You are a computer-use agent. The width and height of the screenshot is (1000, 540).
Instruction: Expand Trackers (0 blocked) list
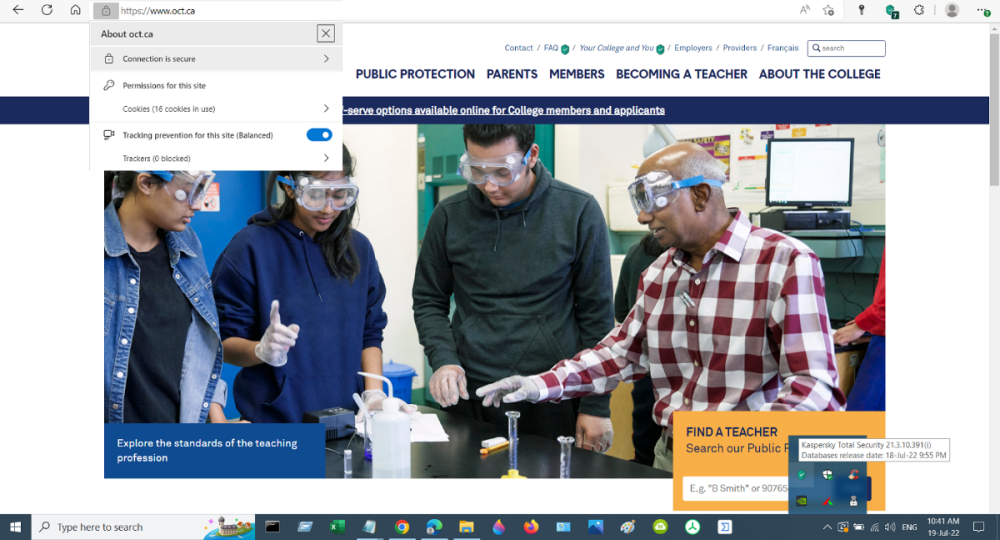(216, 158)
